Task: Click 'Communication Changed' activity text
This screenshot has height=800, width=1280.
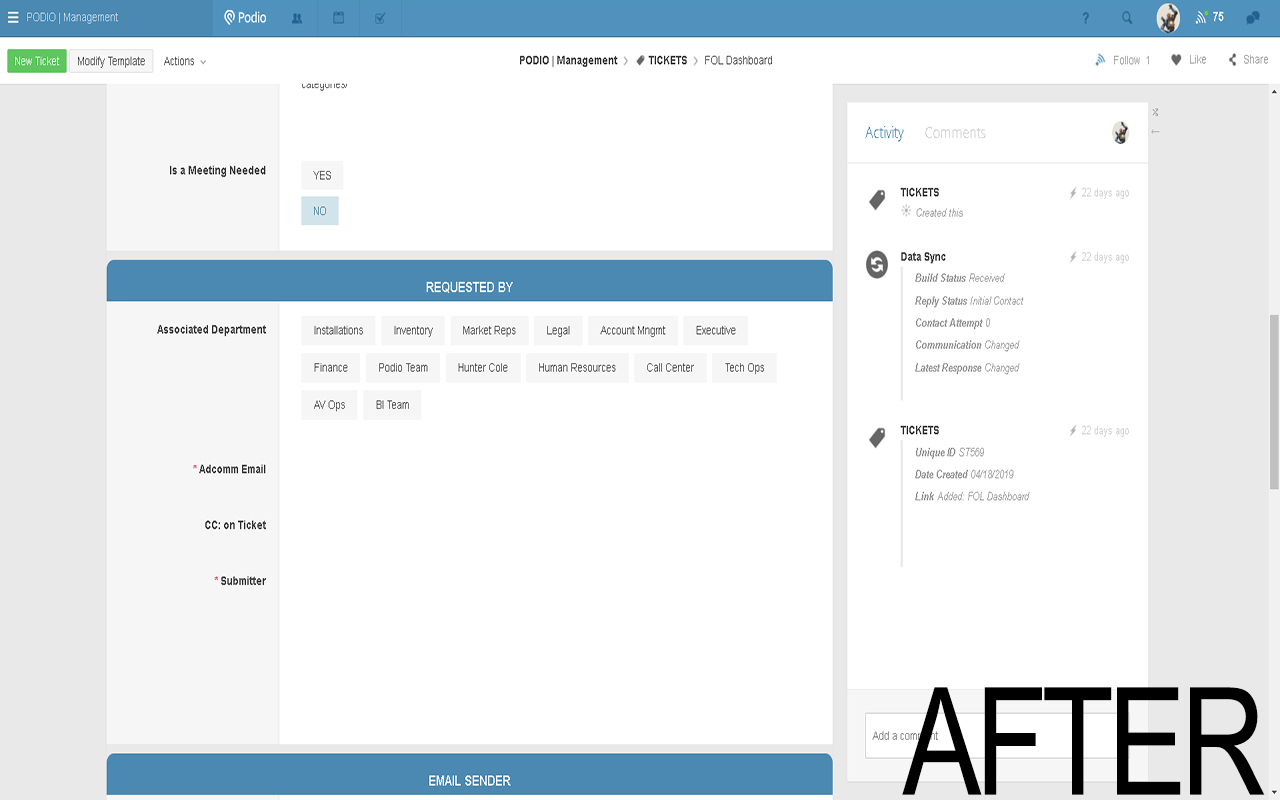Action: [967, 345]
